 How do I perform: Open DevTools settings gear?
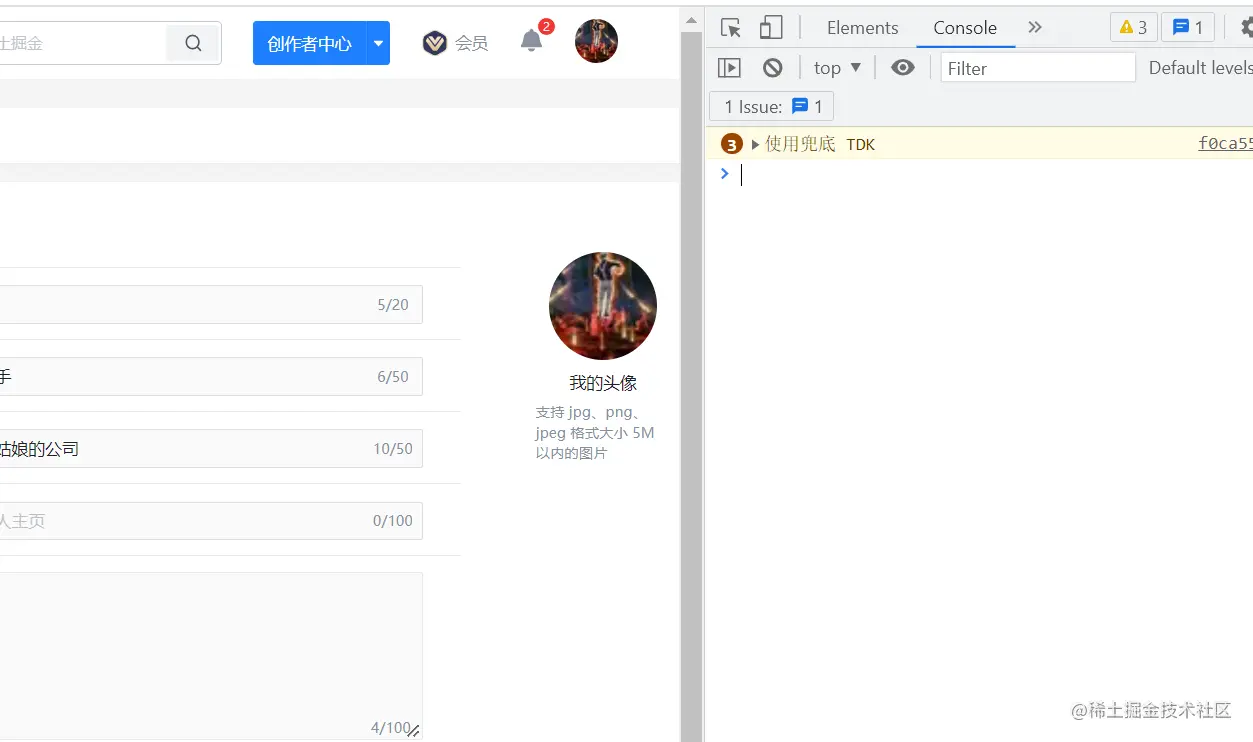click(1246, 28)
